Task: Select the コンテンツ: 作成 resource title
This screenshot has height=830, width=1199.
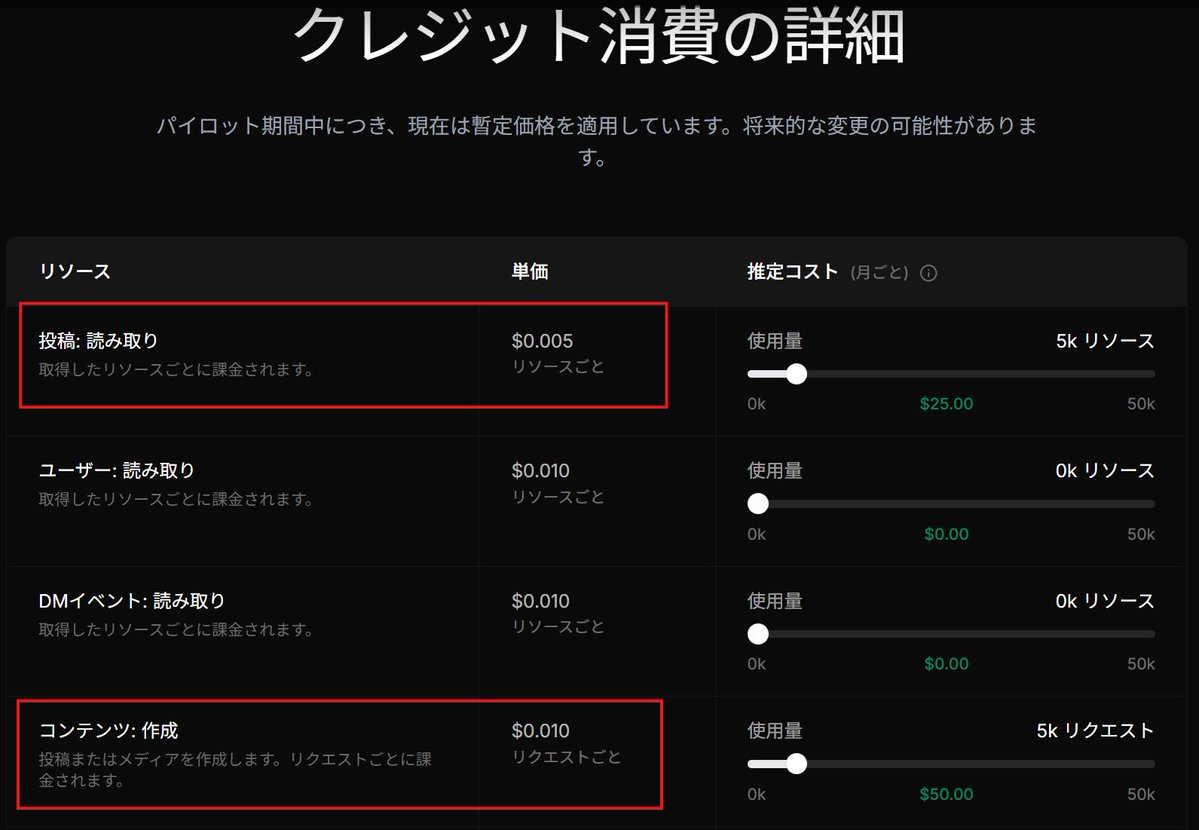Action: (109, 731)
